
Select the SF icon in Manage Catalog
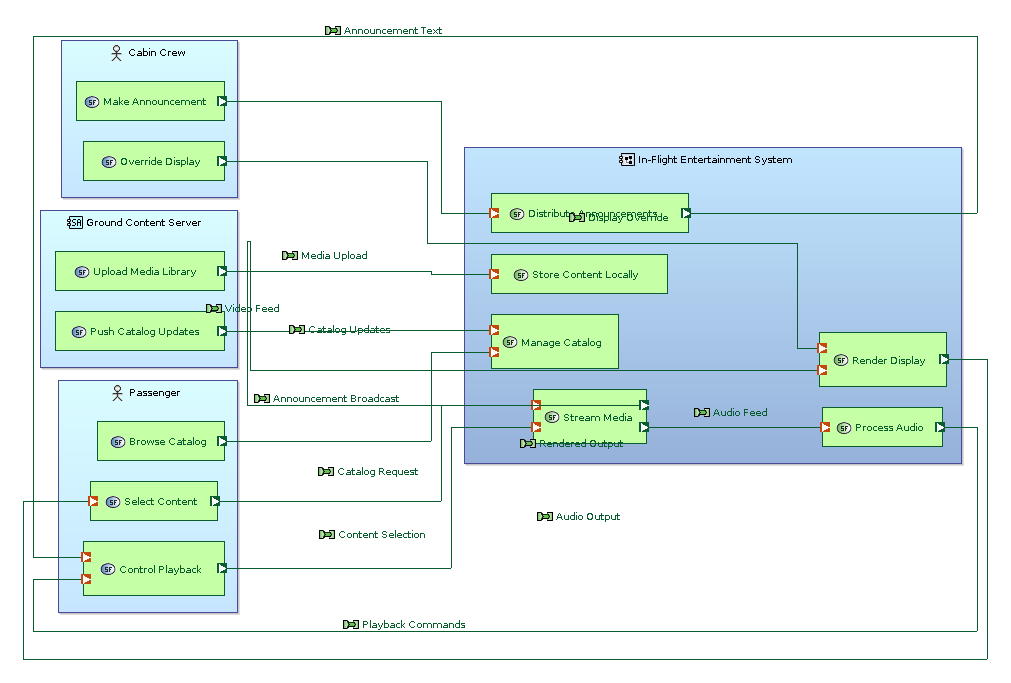point(508,341)
